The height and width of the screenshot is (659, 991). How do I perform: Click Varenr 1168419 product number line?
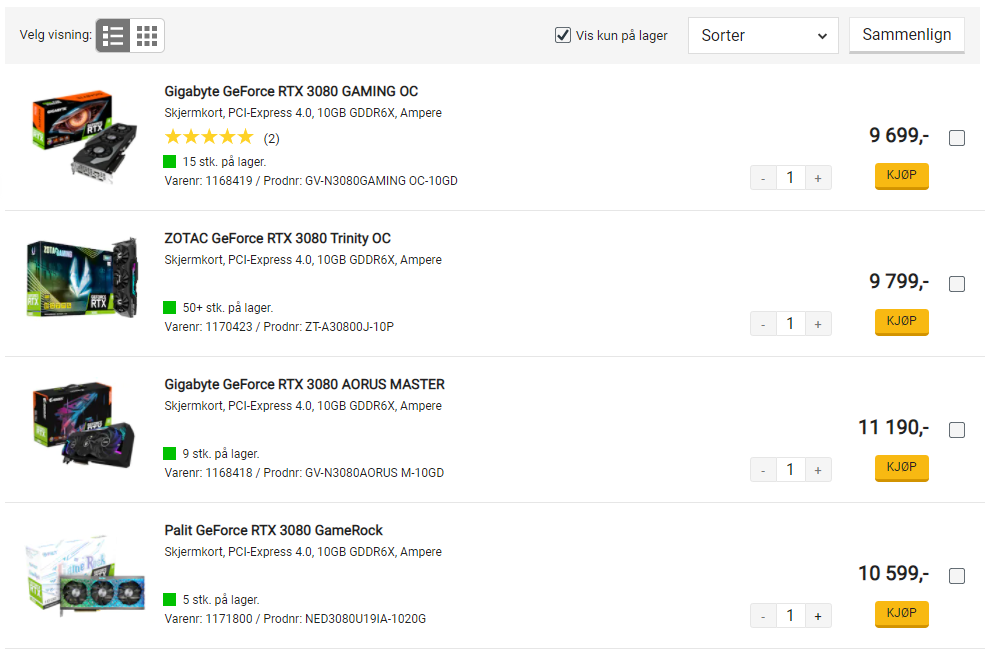click(x=311, y=181)
